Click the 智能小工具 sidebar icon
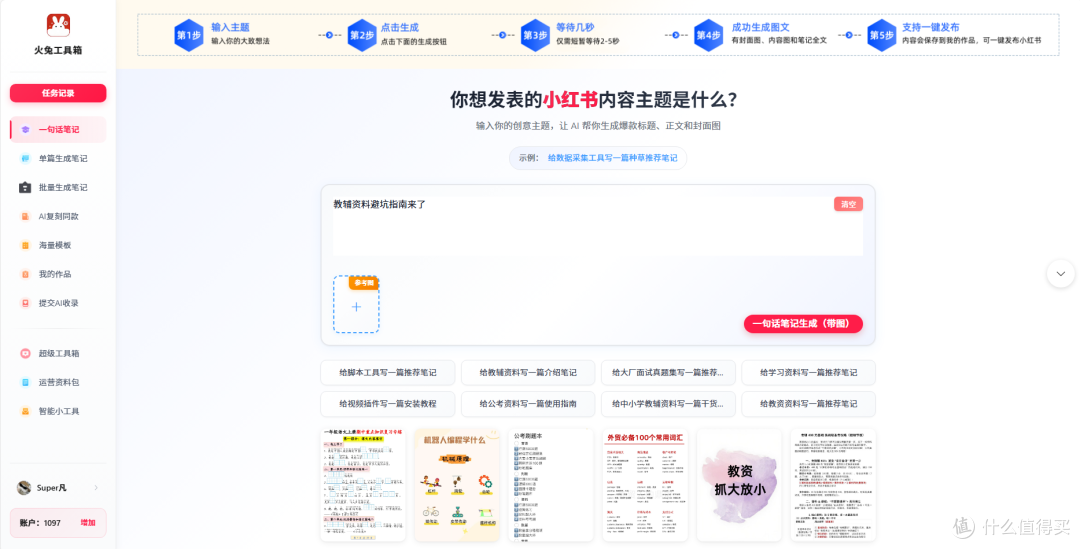Viewport: 1080px width, 549px height. (x=25, y=411)
